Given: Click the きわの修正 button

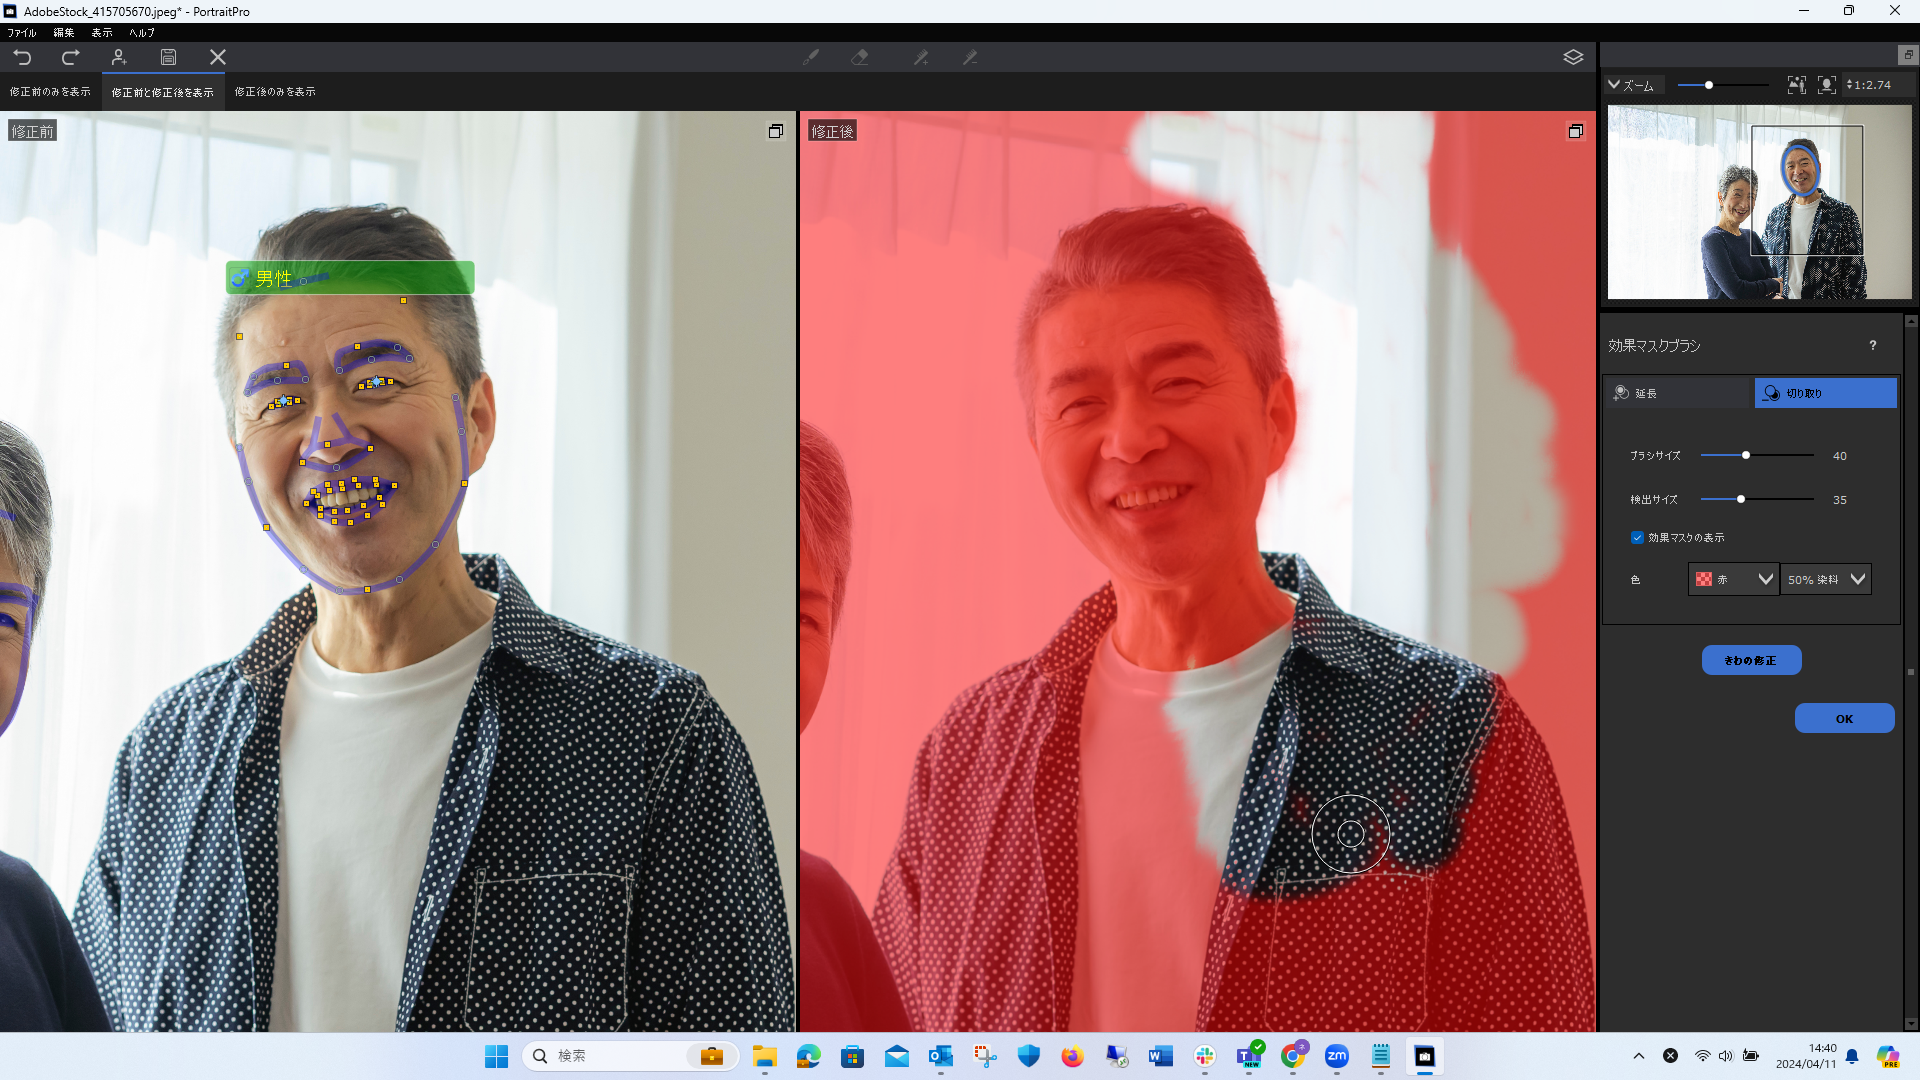Looking at the screenshot, I should tap(1750, 660).
